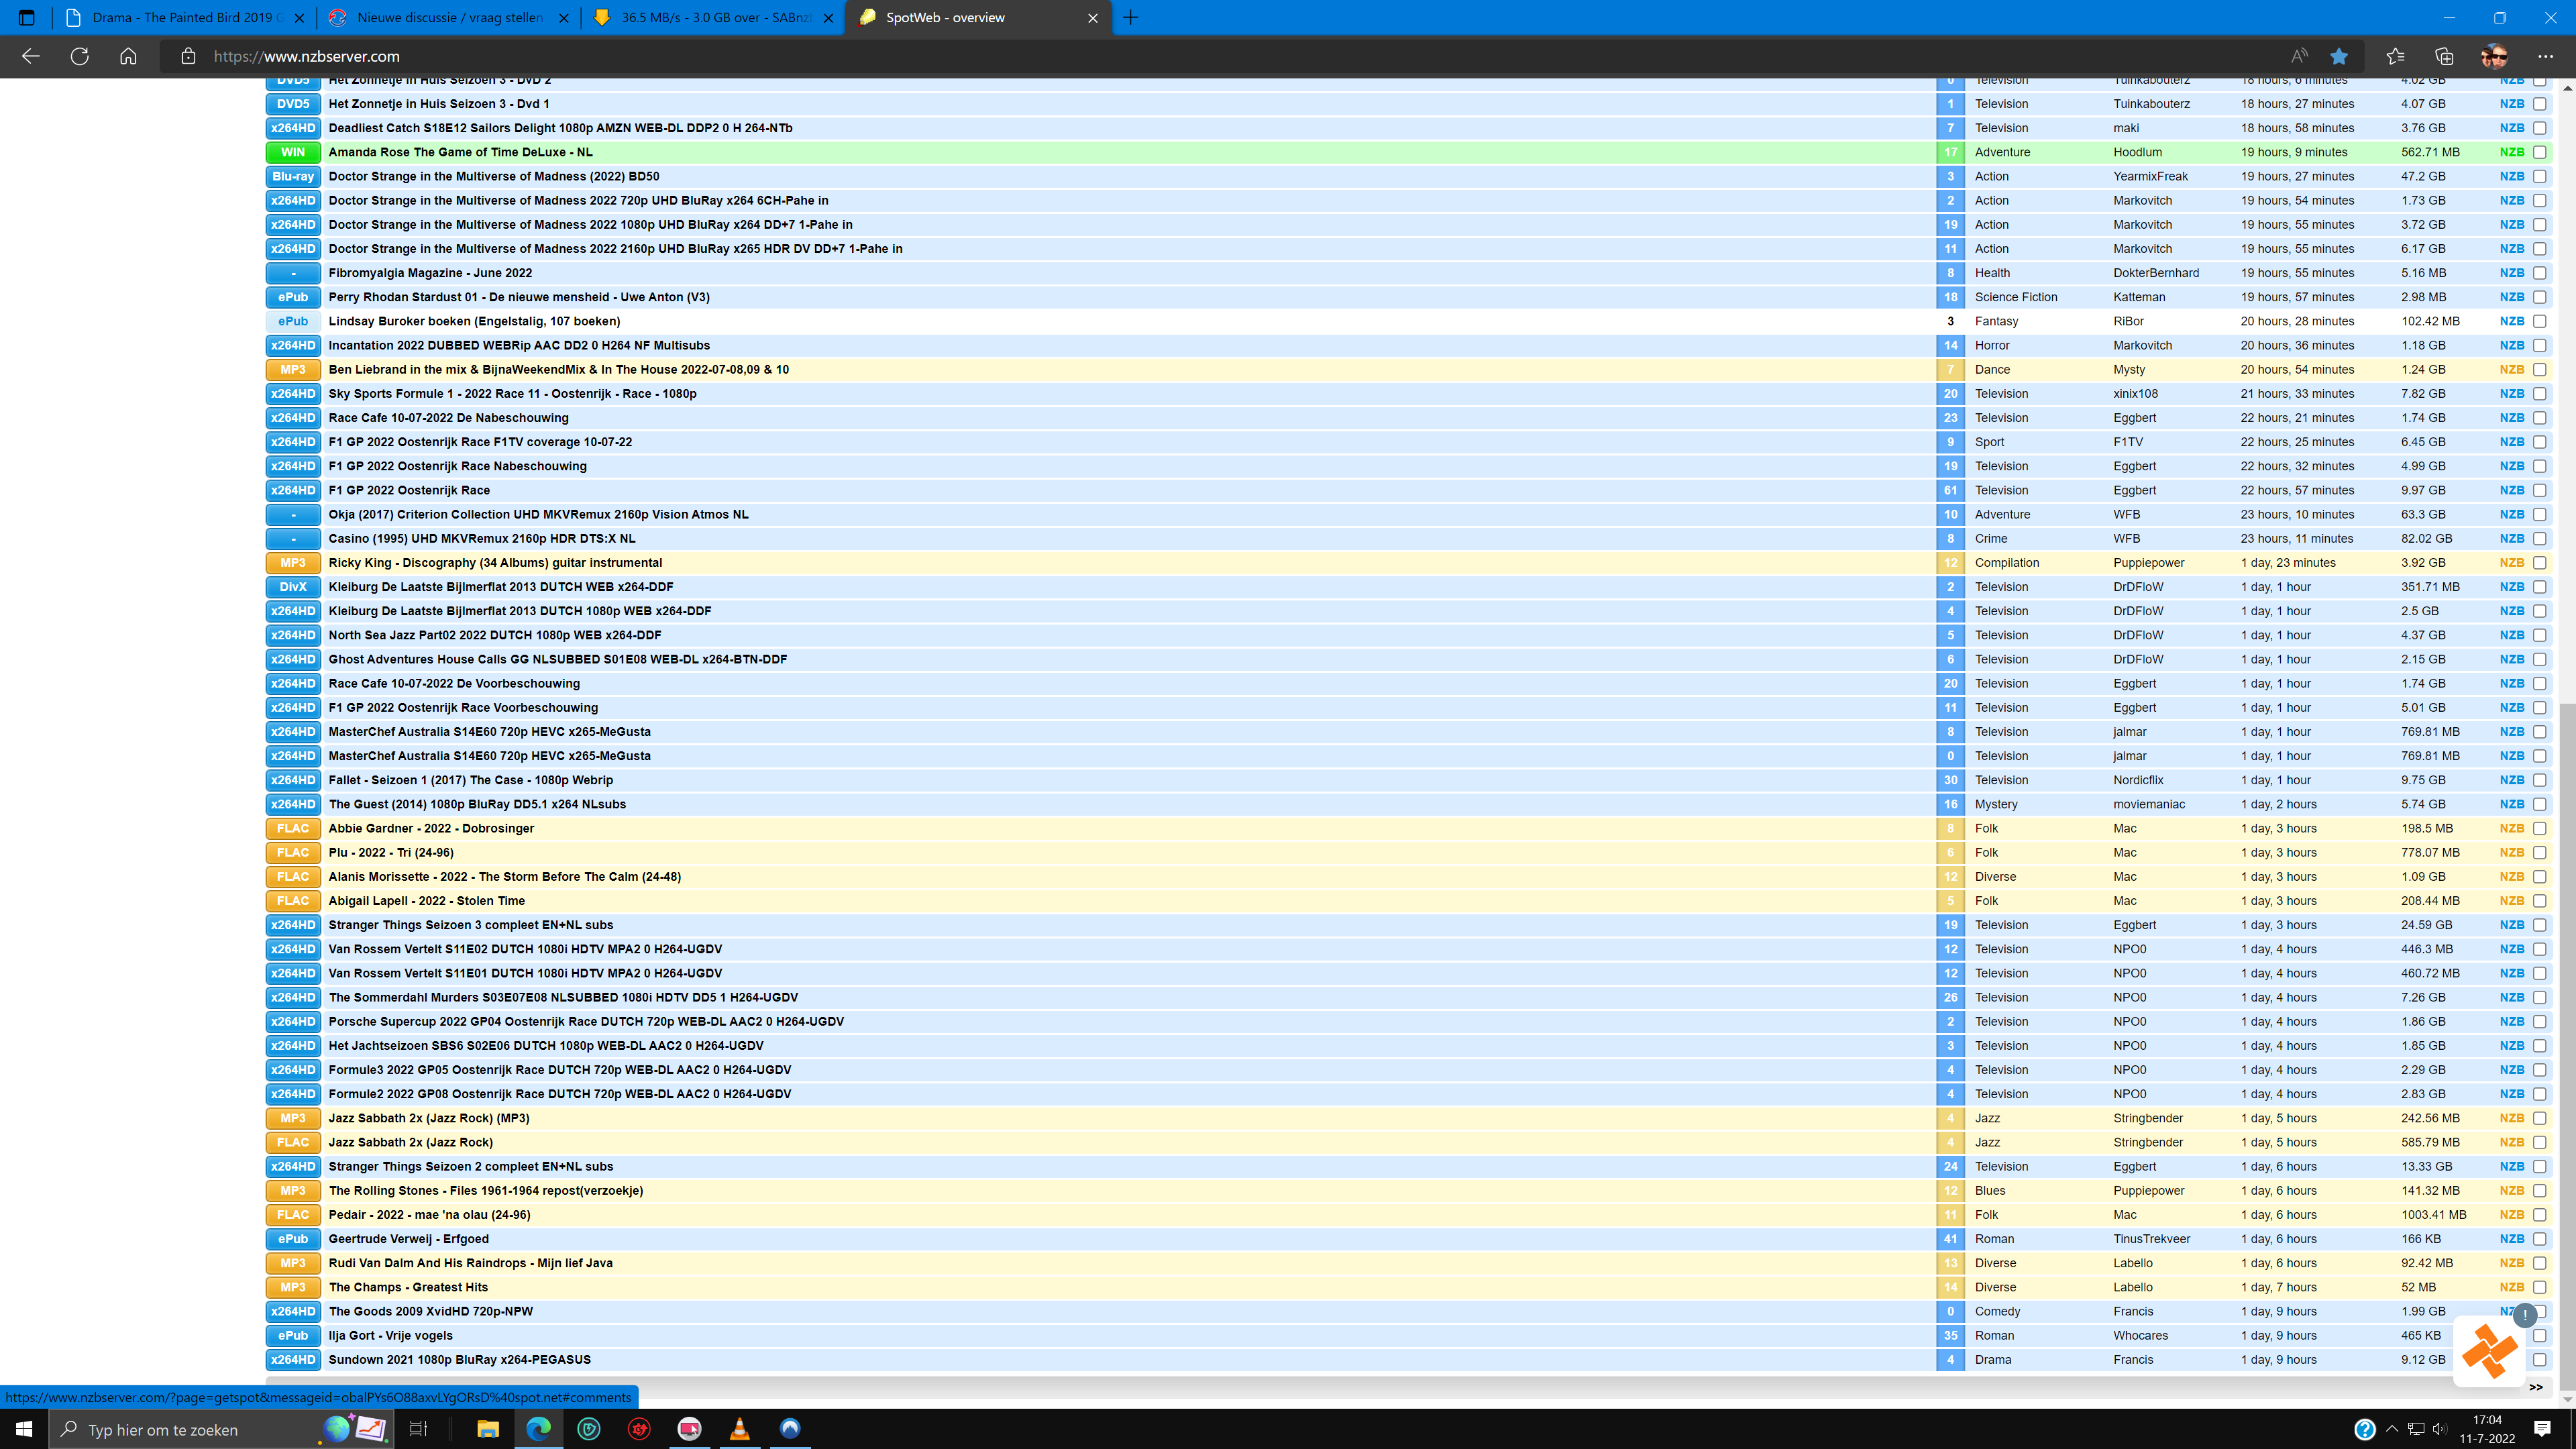
Task: Open the browser profile picture menu
Action: tap(2494, 56)
